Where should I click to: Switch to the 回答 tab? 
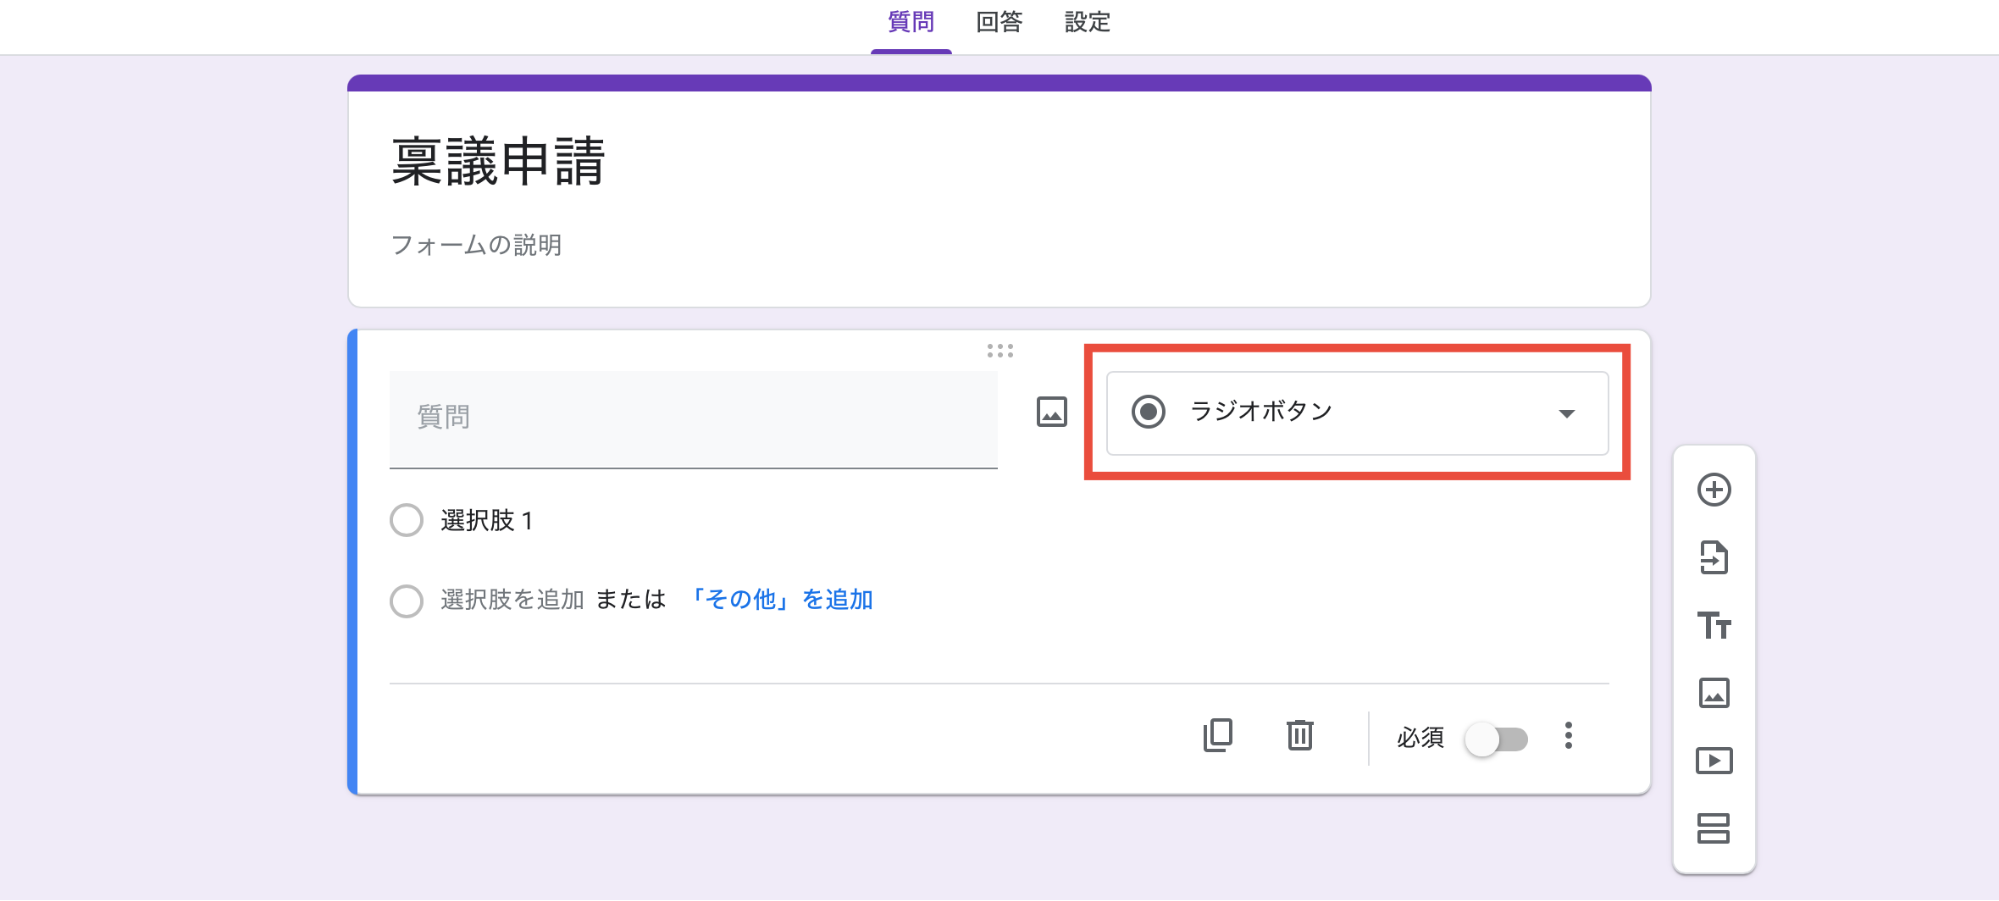pos(999,23)
